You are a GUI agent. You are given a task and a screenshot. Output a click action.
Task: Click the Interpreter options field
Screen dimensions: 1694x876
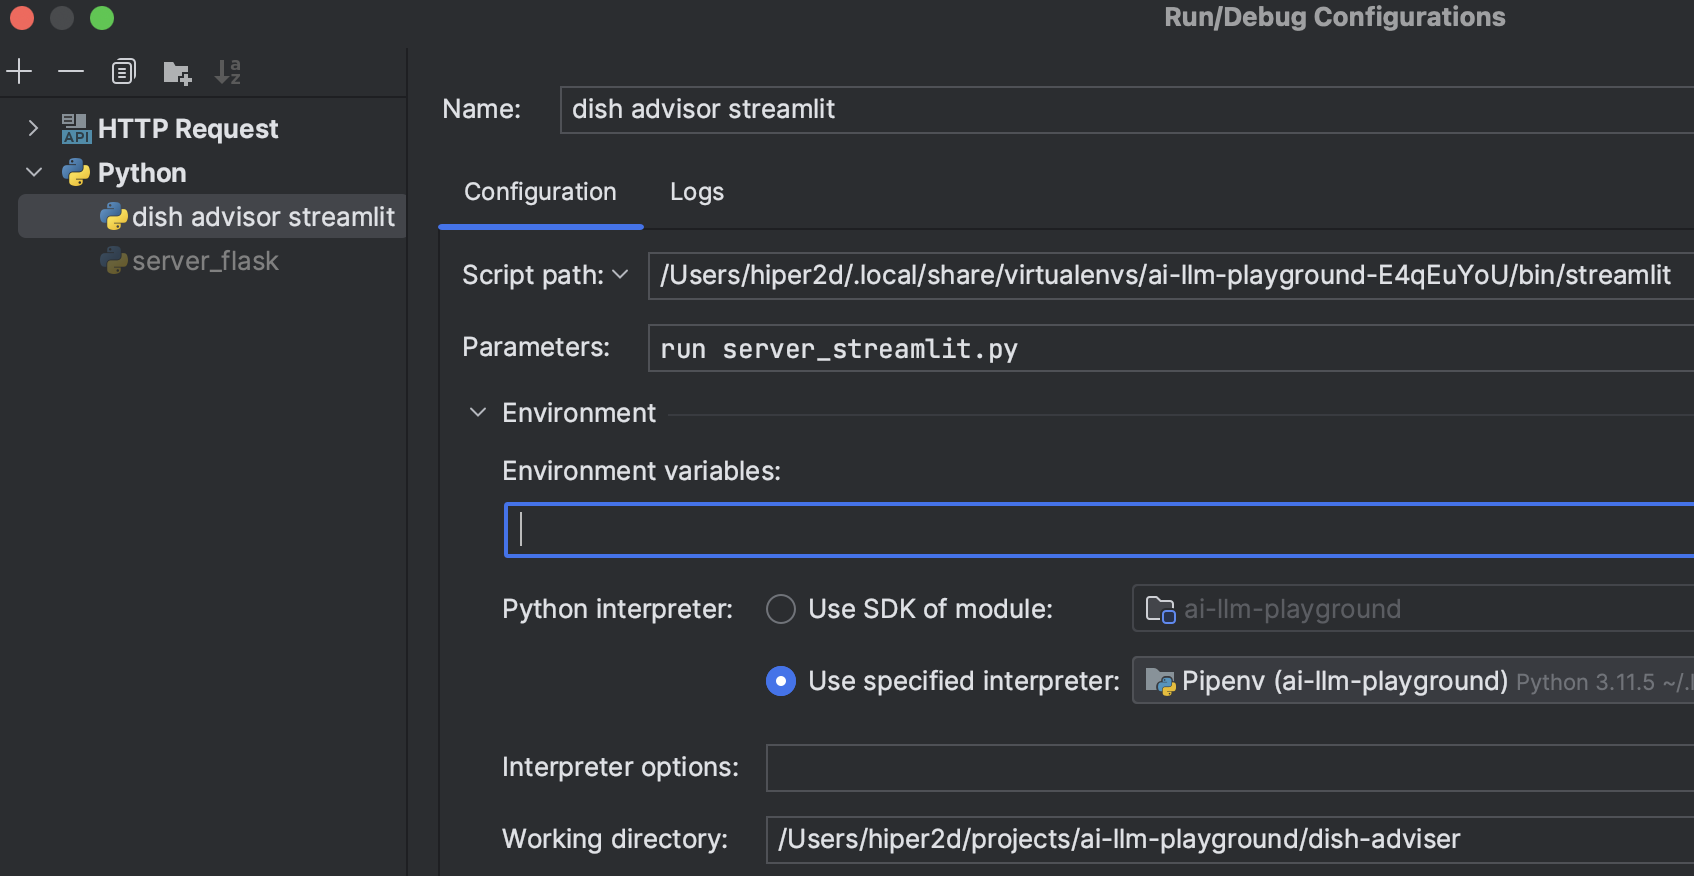[x=1230, y=768]
